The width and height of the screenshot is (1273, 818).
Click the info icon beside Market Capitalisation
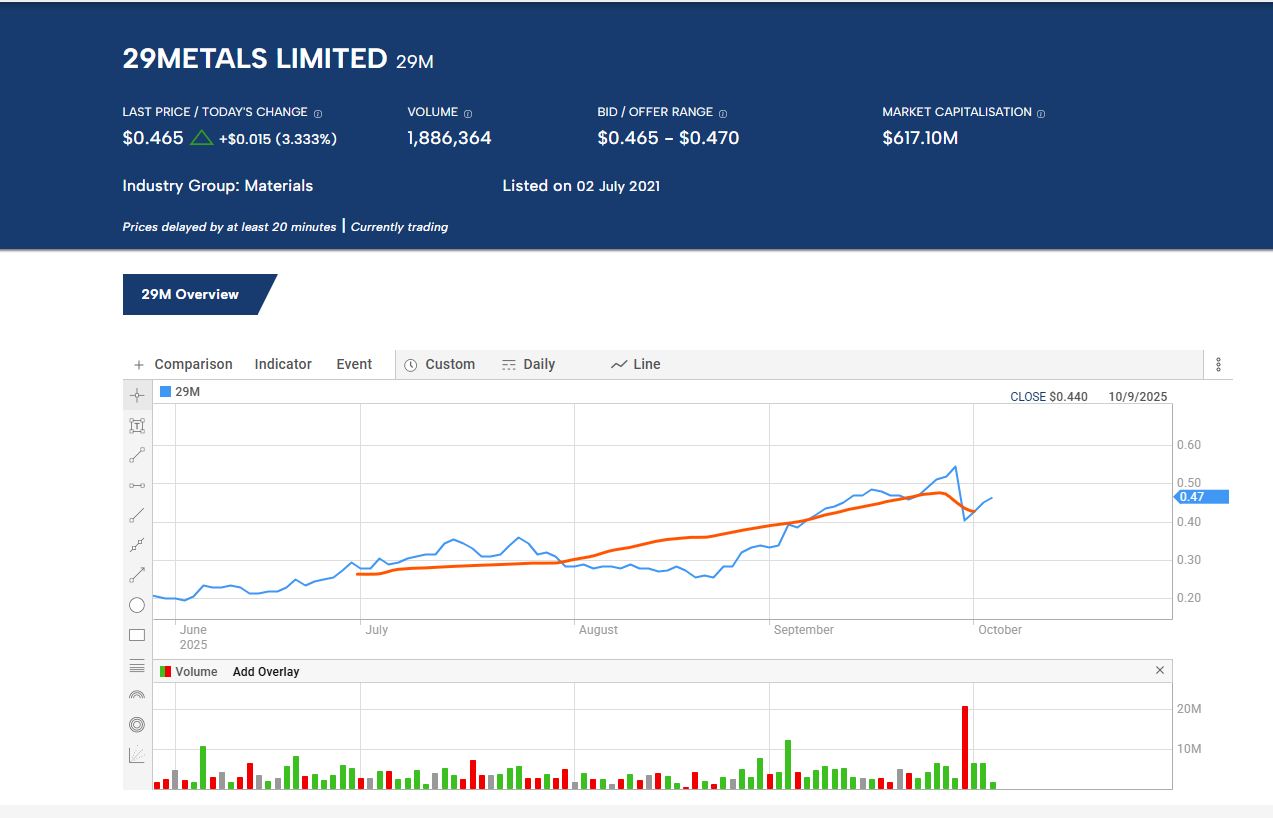click(x=1041, y=113)
